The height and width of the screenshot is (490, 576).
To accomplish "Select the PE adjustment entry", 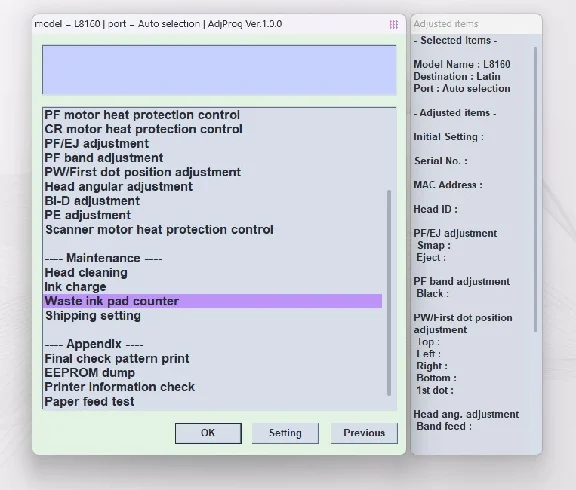I will [x=87, y=215].
